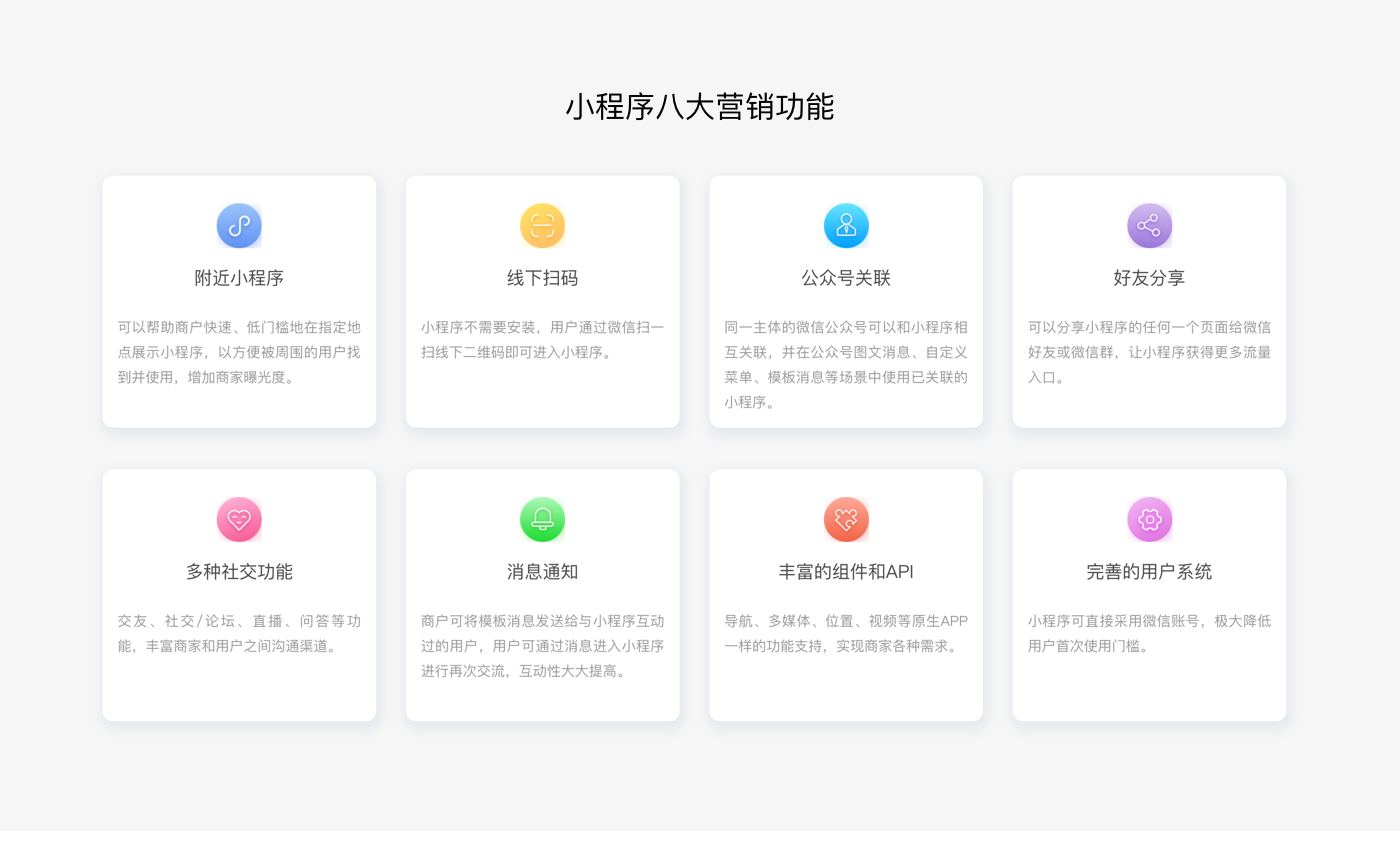Click the page heading 小程序八大营销功能
This screenshot has height=862, width=1400.
point(700,107)
